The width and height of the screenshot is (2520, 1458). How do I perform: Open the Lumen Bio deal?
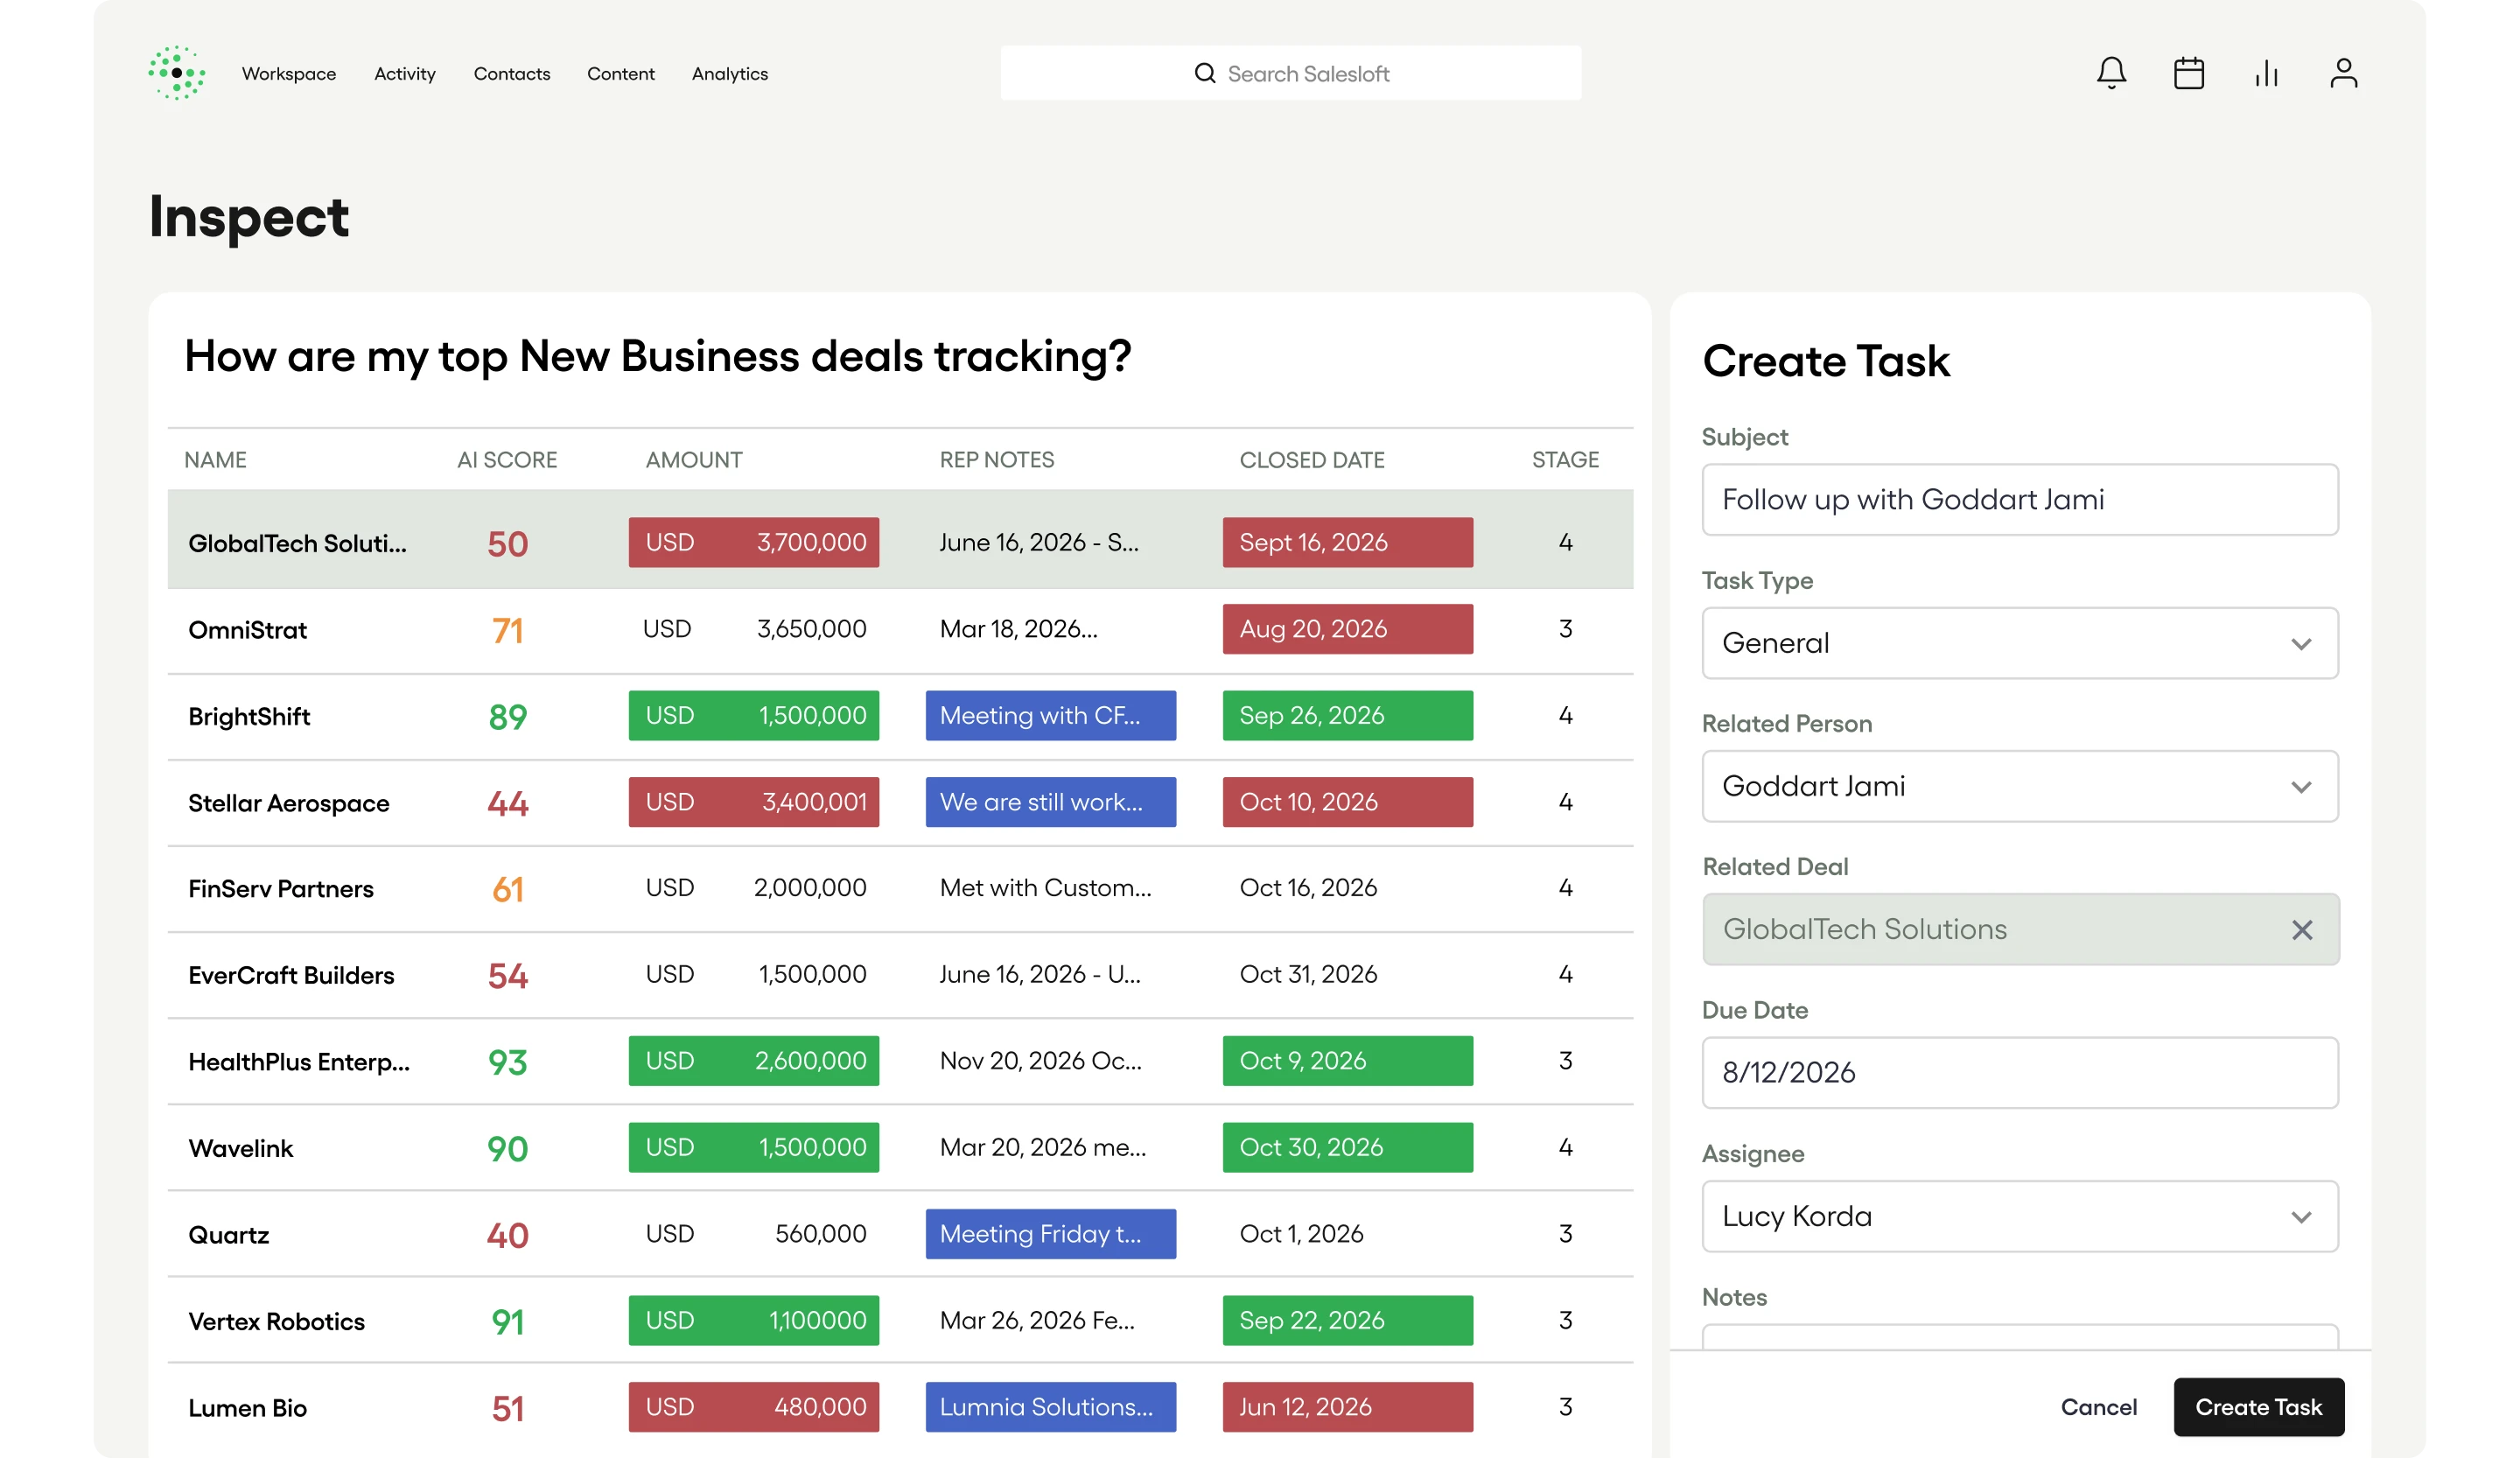click(x=247, y=1408)
